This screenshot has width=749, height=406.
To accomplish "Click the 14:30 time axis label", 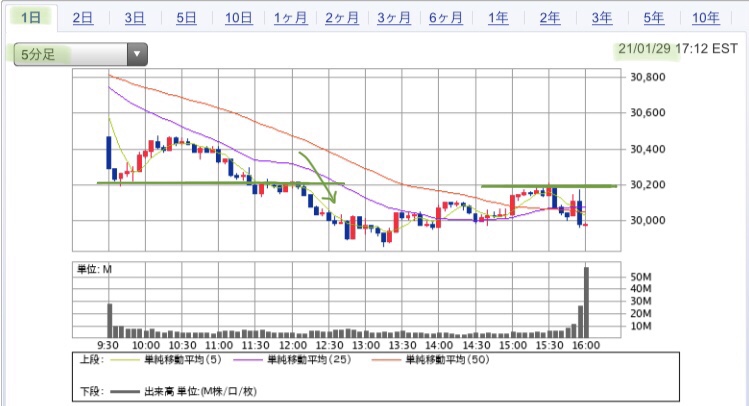I will tap(476, 345).
